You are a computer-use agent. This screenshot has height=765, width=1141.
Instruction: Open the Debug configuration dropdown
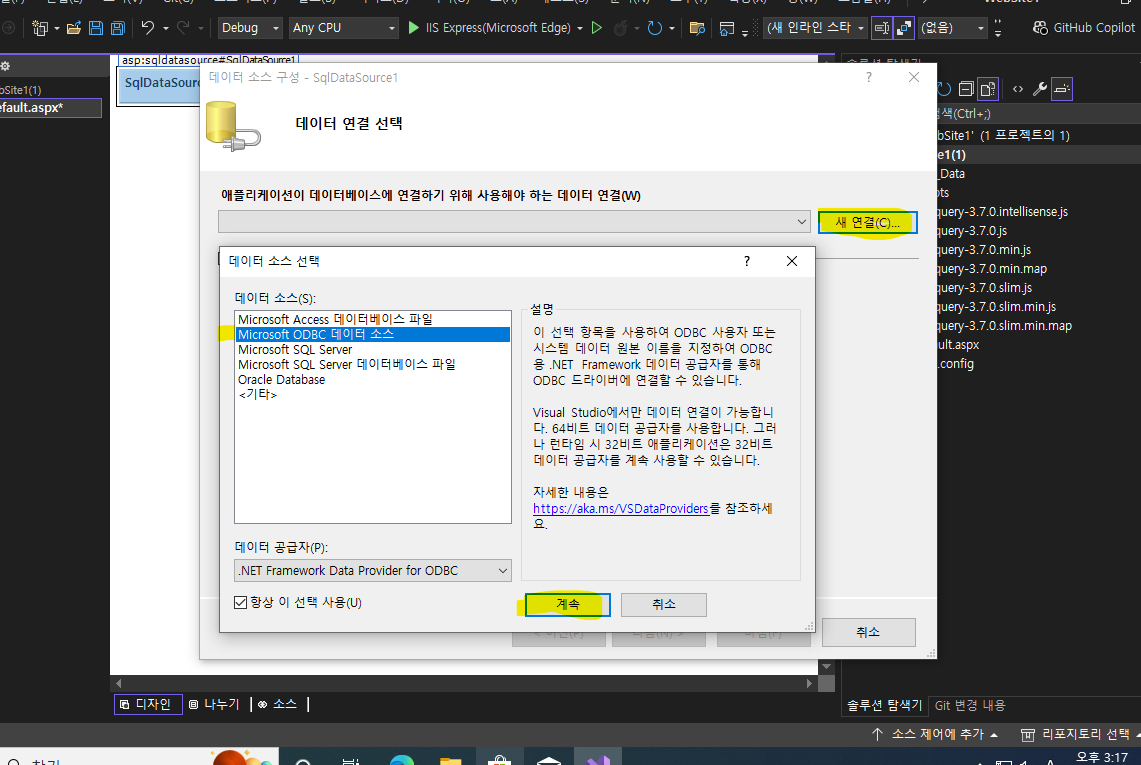250,28
